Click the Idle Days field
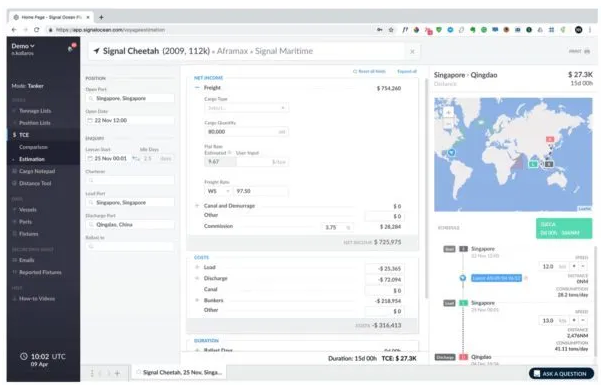Viewport: 601px width, 385px height. tap(157, 158)
